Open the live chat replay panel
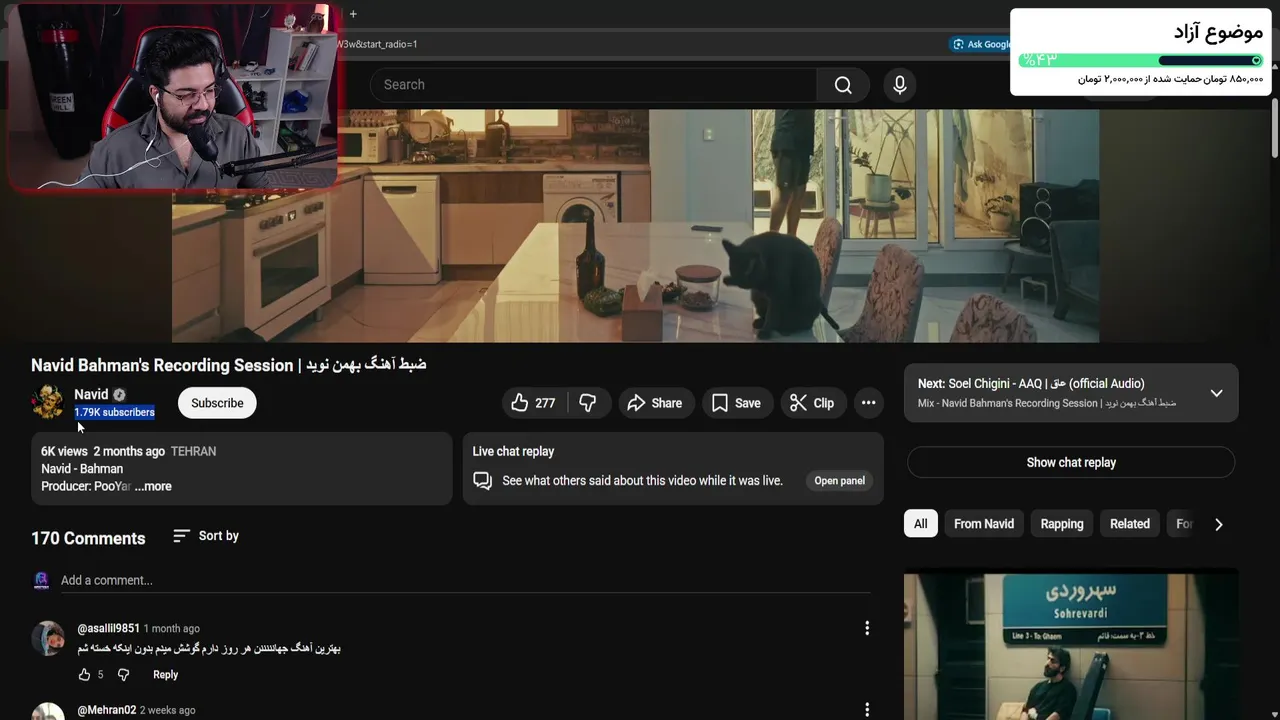Screen dimensions: 1280x720 pos(839,481)
